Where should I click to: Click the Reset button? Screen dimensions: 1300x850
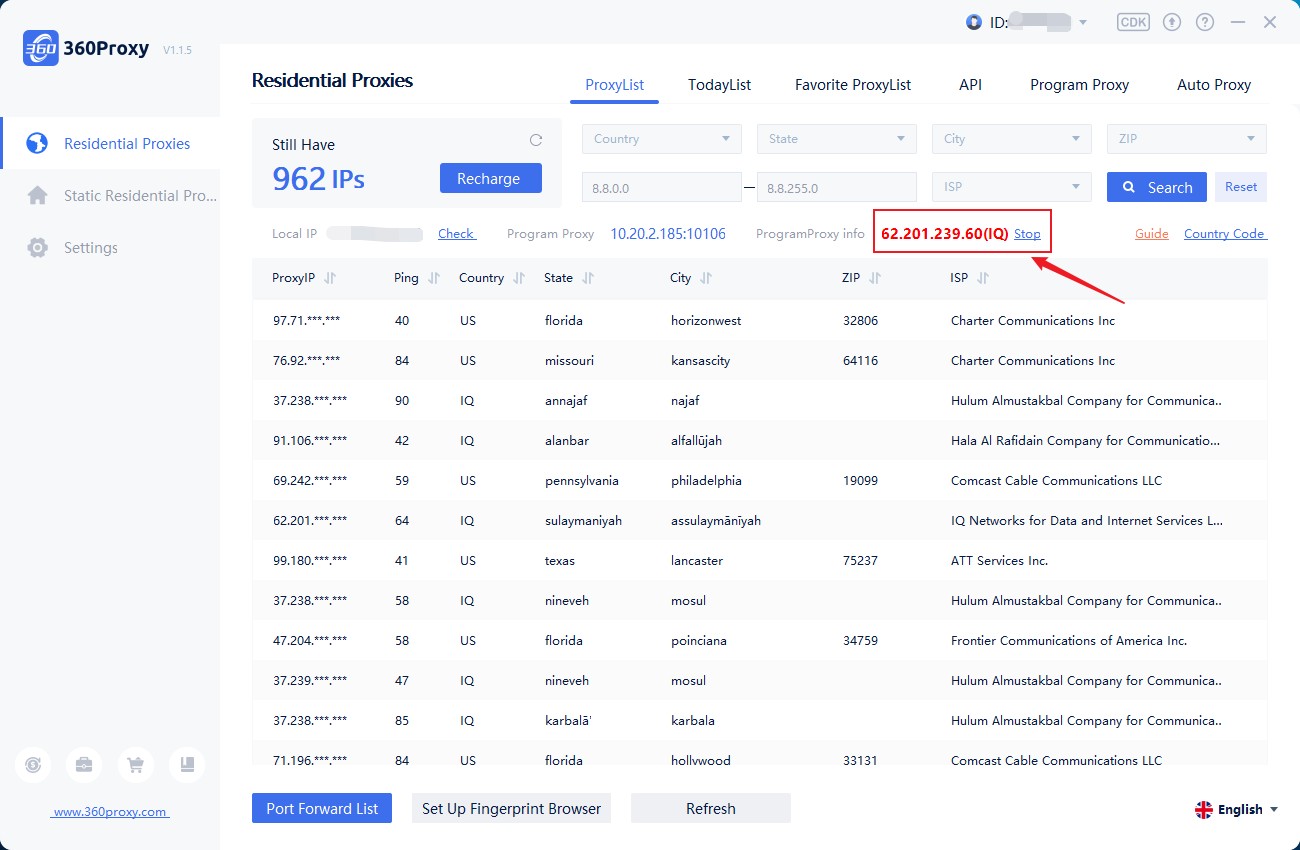tap(1241, 187)
